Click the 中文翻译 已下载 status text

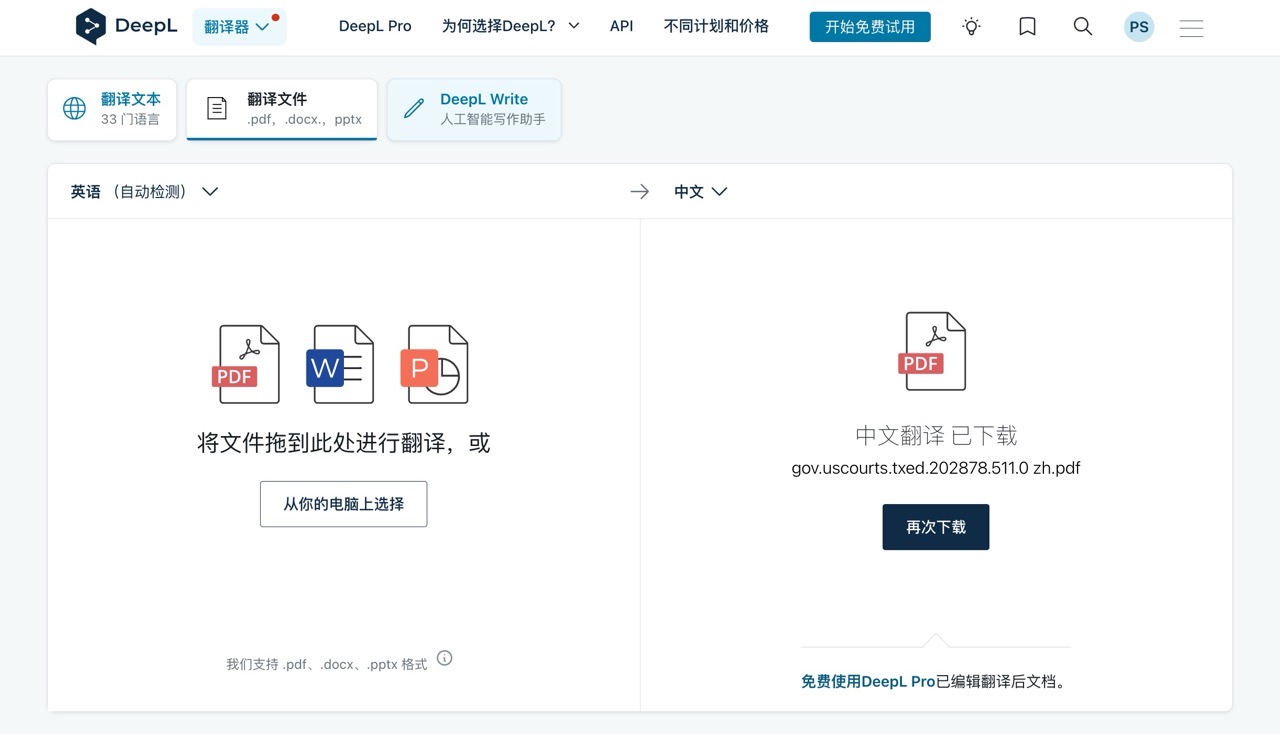coord(936,435)
